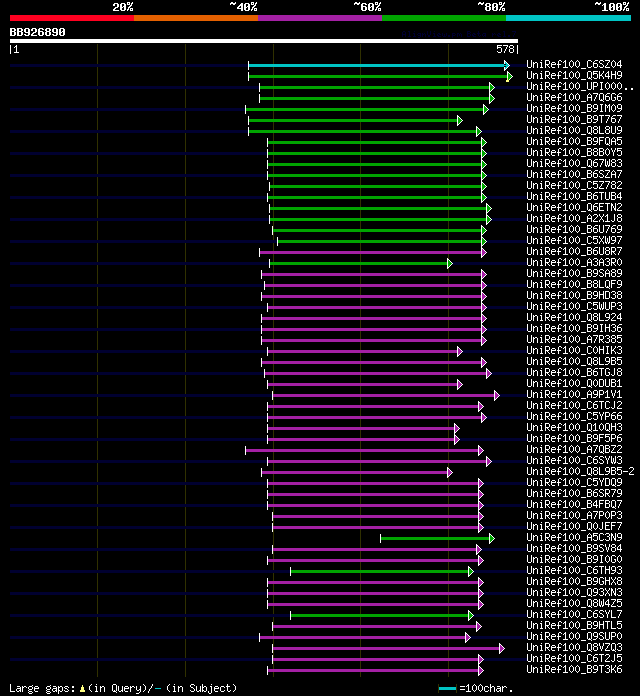Click the arrowhead on the UniRef100_Q9SUP0 row
The width and height of the screenshot is (640, 696).
pyautogui.click(x=468, y=637)
